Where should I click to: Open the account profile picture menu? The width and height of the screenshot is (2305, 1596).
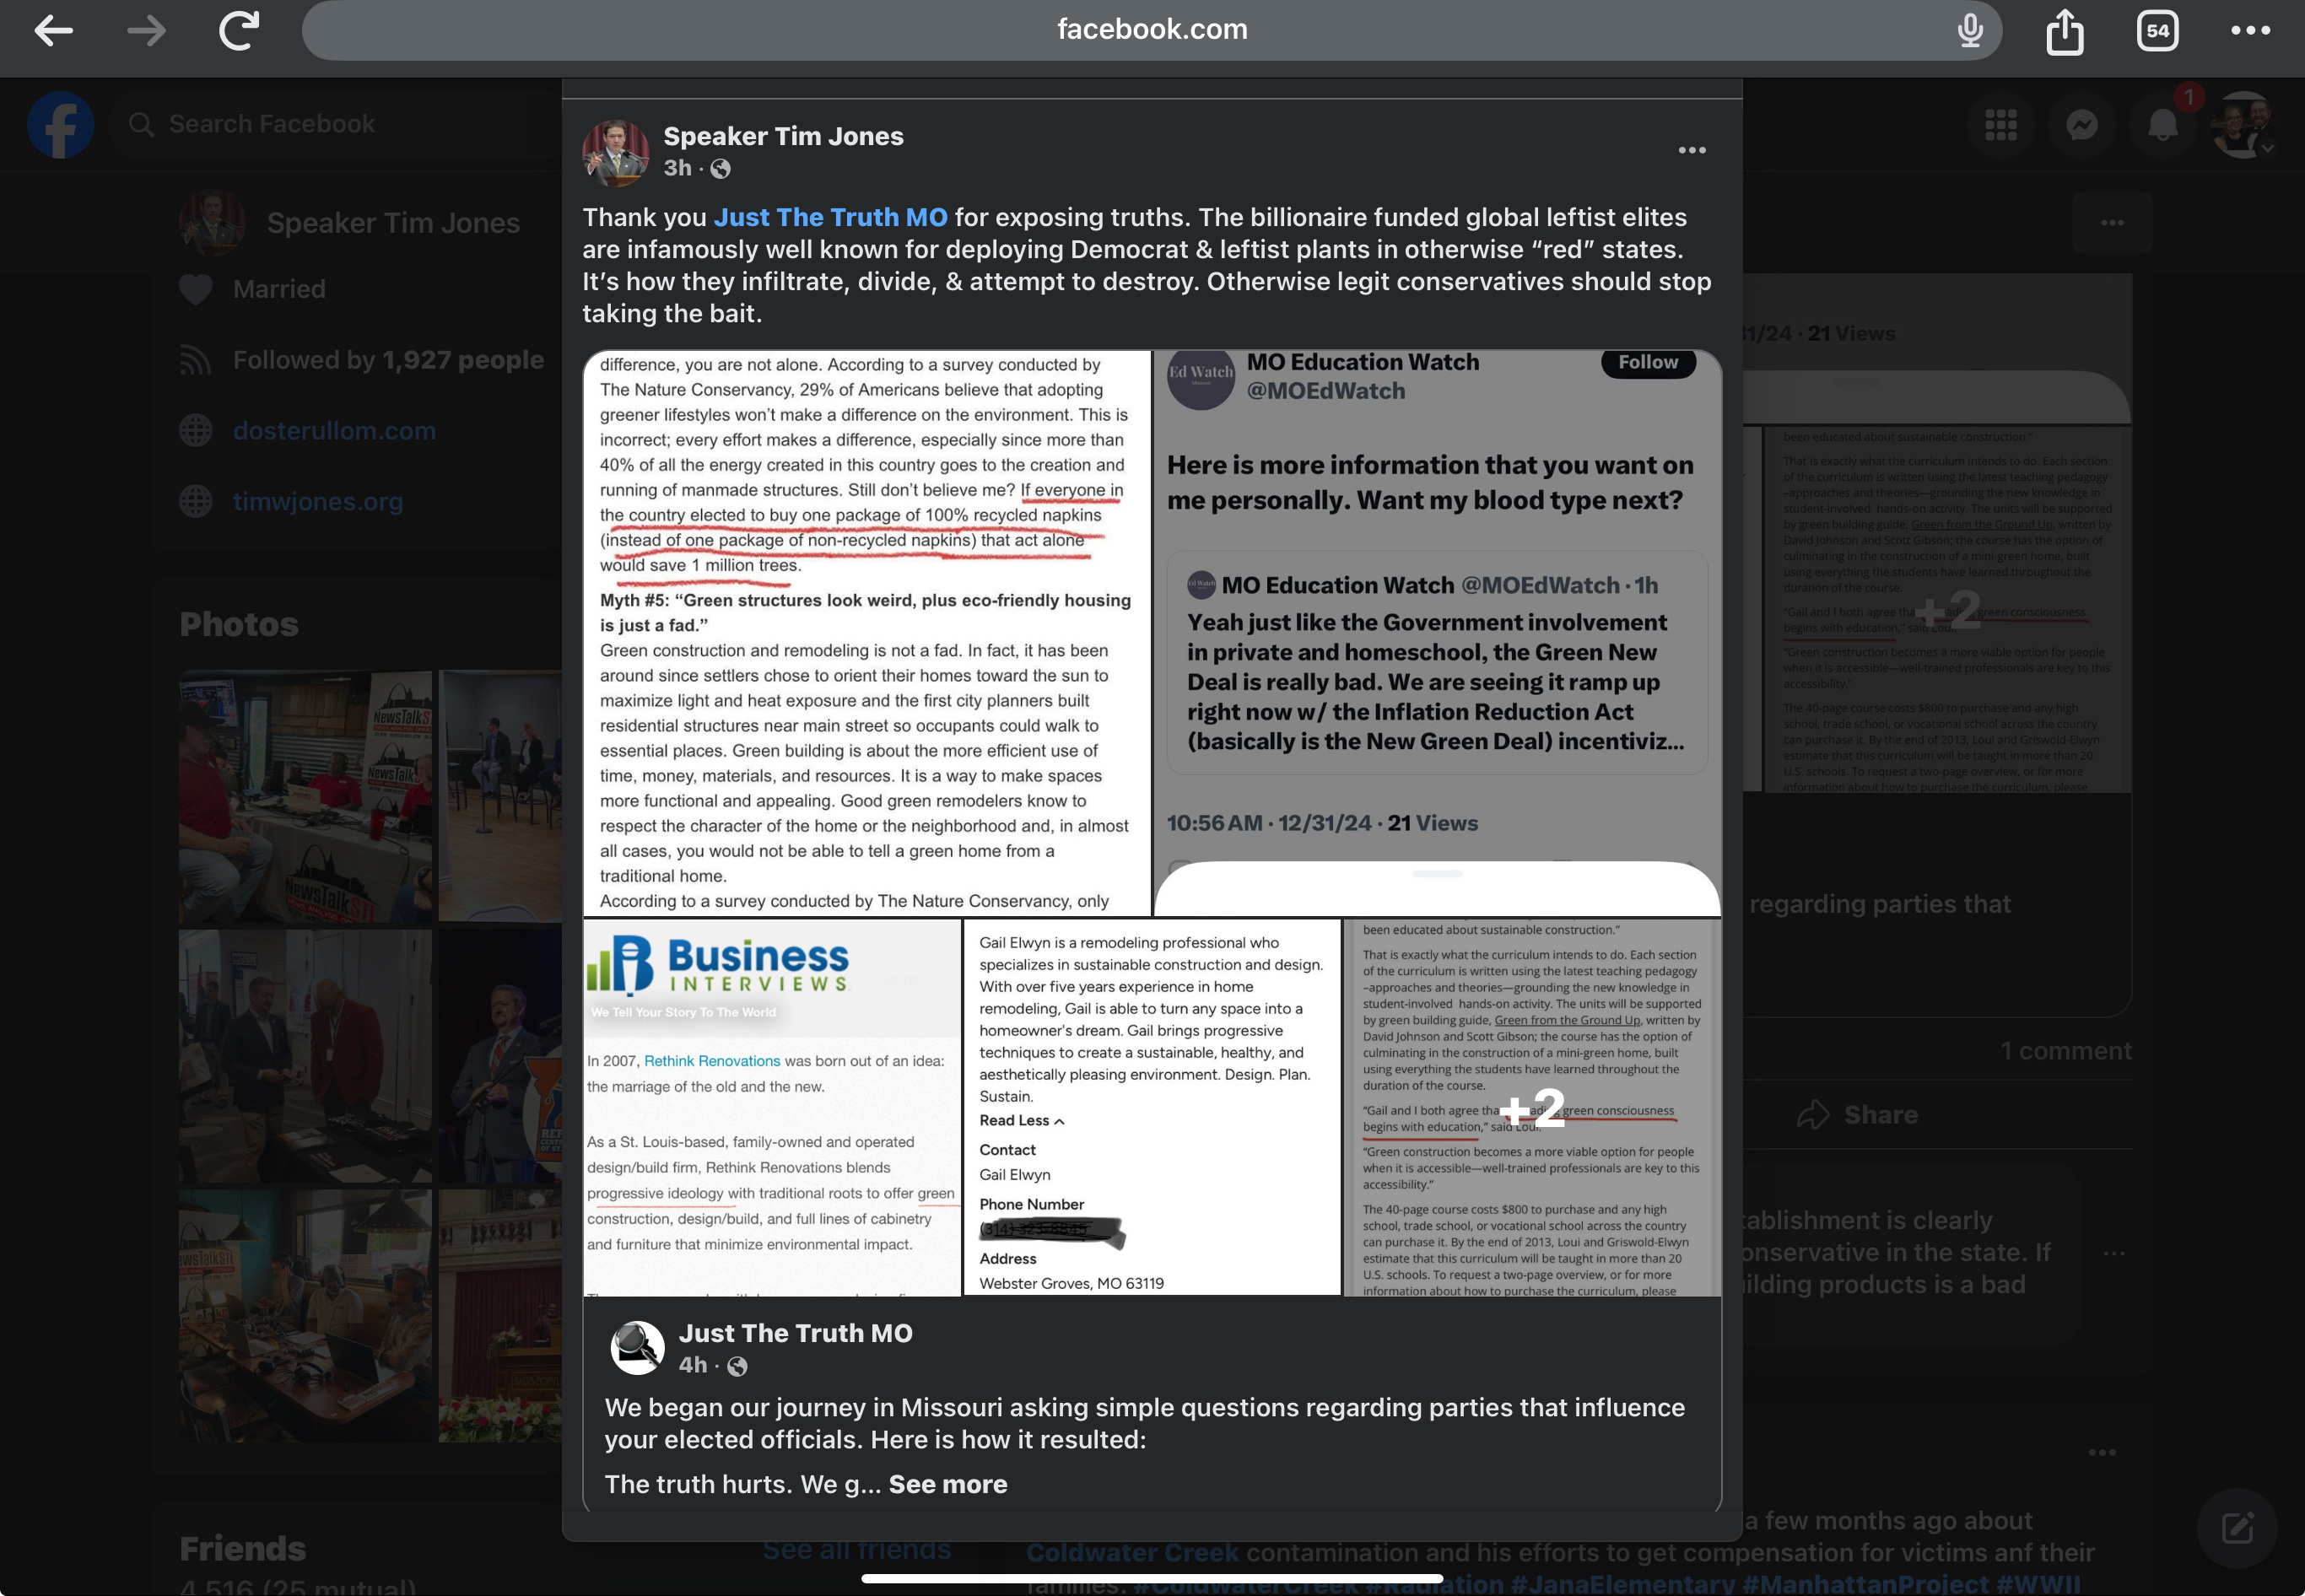pos(2243,125)
